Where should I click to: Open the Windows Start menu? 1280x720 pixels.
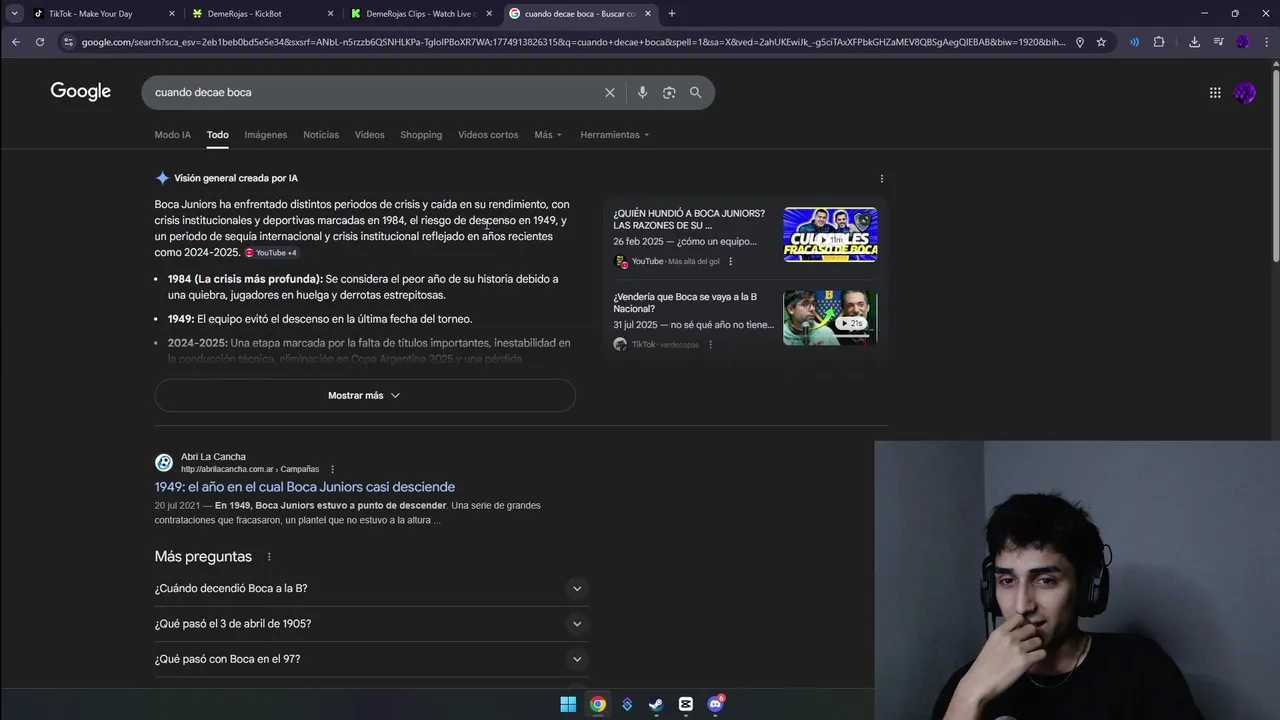[x=568, y=704]
